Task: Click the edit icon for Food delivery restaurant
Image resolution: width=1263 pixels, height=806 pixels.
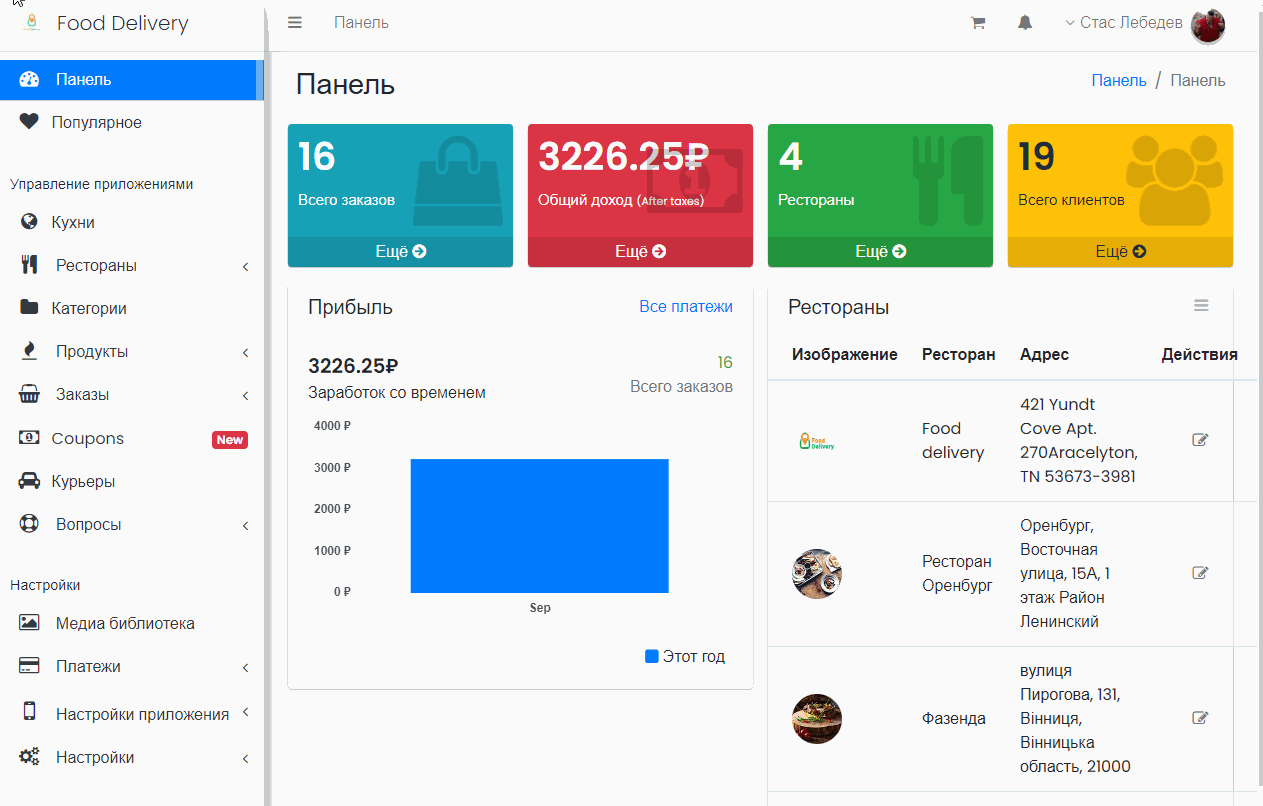Action: point(1200,440)
